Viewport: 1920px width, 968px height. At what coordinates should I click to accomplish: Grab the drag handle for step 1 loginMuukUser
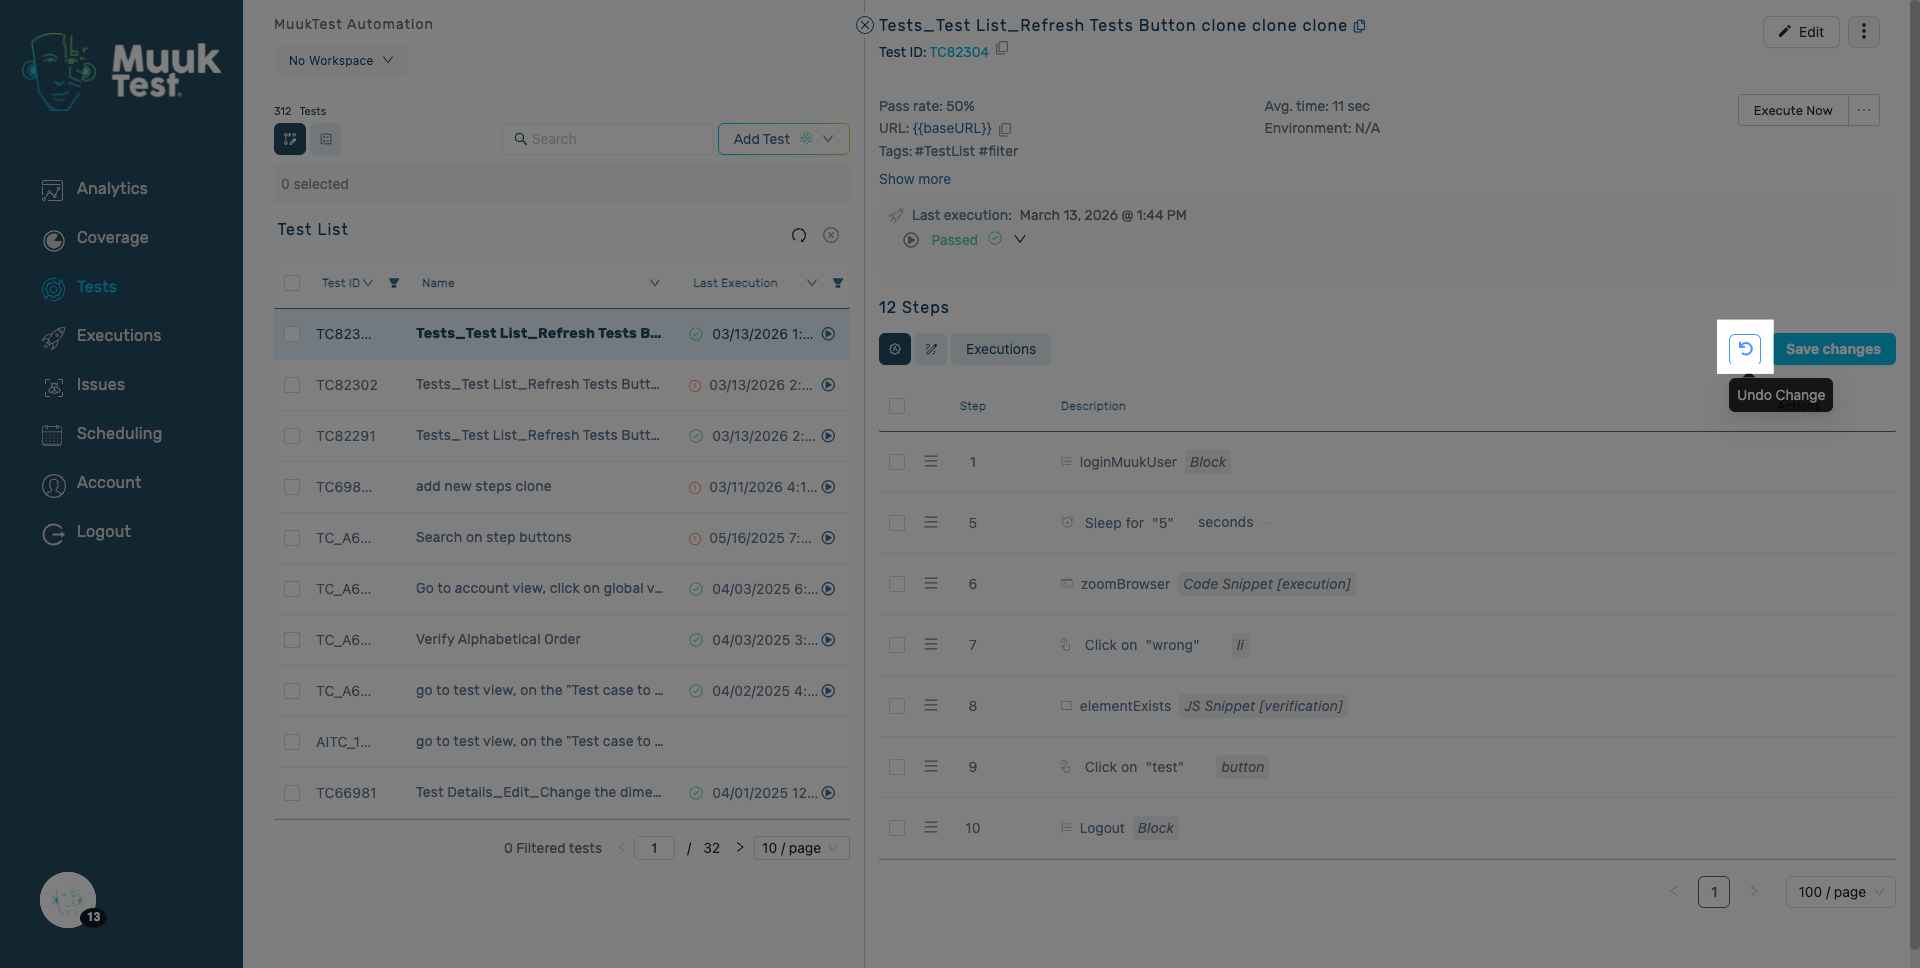(931, 462)
